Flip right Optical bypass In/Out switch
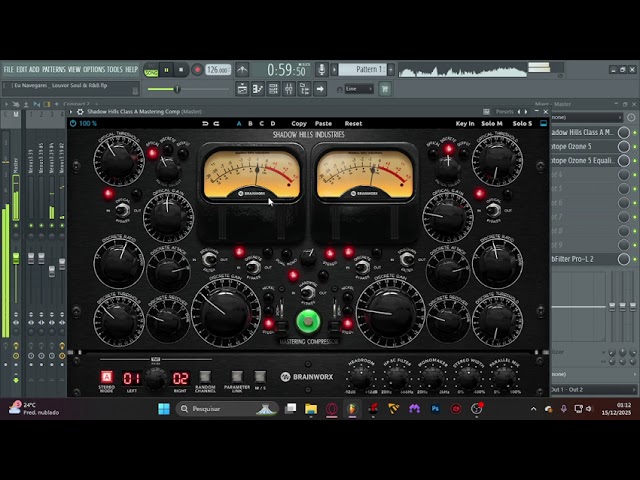 (x=493, y=210)
